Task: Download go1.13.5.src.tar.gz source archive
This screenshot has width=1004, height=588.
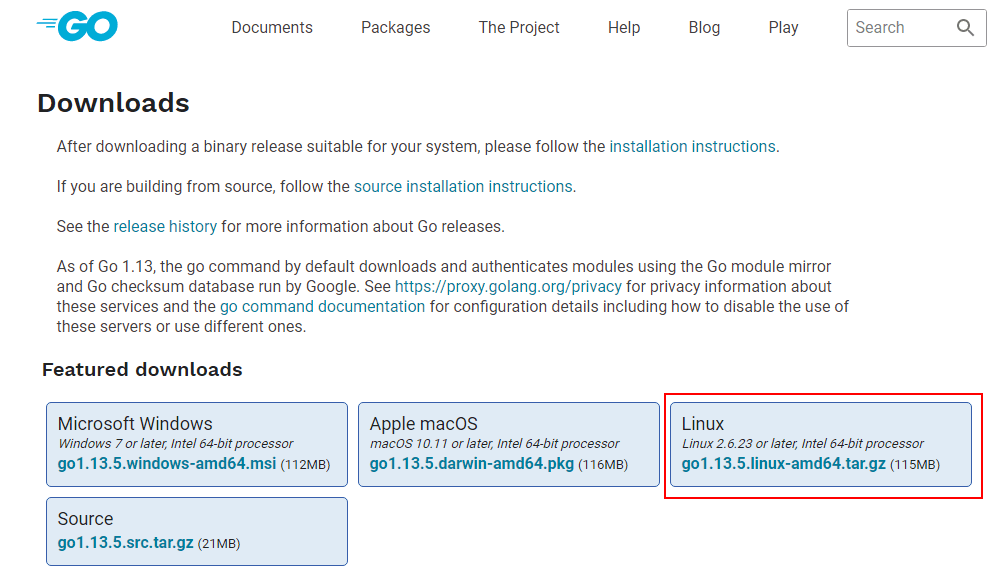Action: 126,543
